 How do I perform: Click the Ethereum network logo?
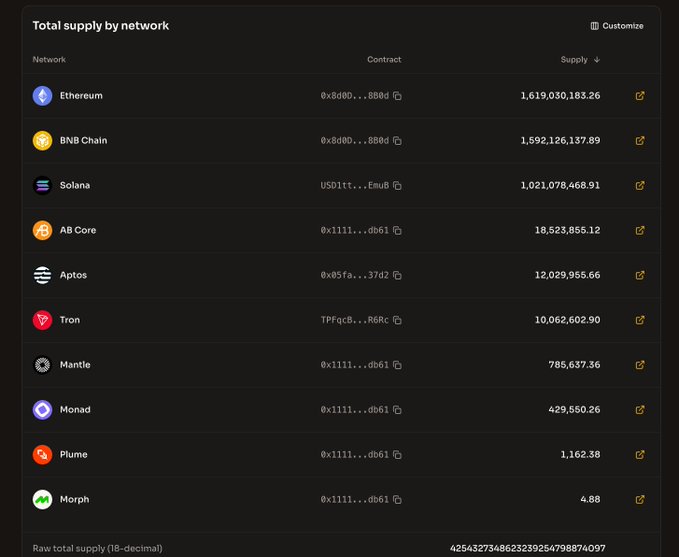click(42, 96)
